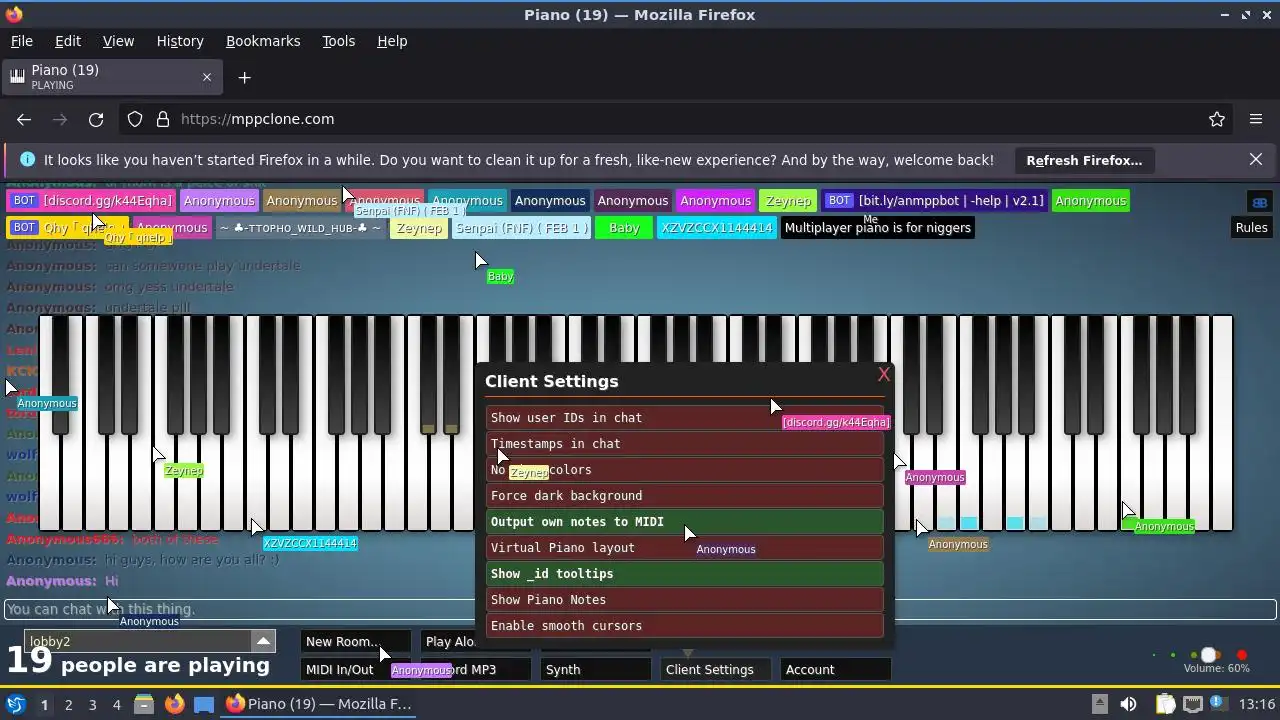Click the Record MP3 button
Screen dimensions: 1280x720
tap(476, 670)
